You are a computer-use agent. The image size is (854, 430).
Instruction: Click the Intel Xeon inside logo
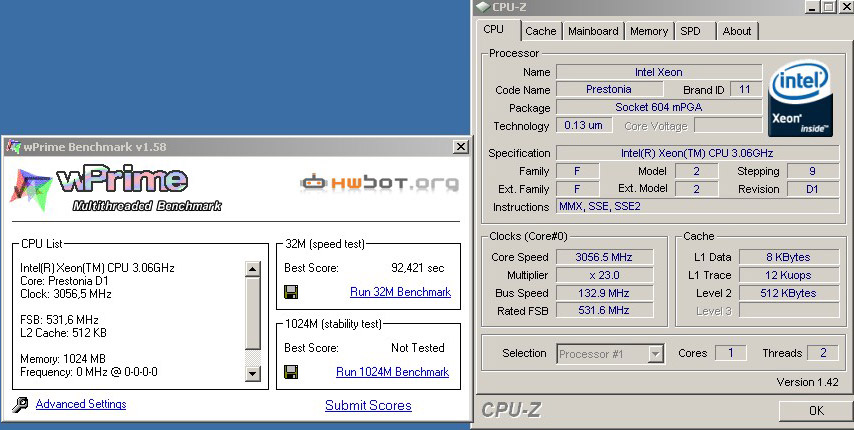pos(800,98)
